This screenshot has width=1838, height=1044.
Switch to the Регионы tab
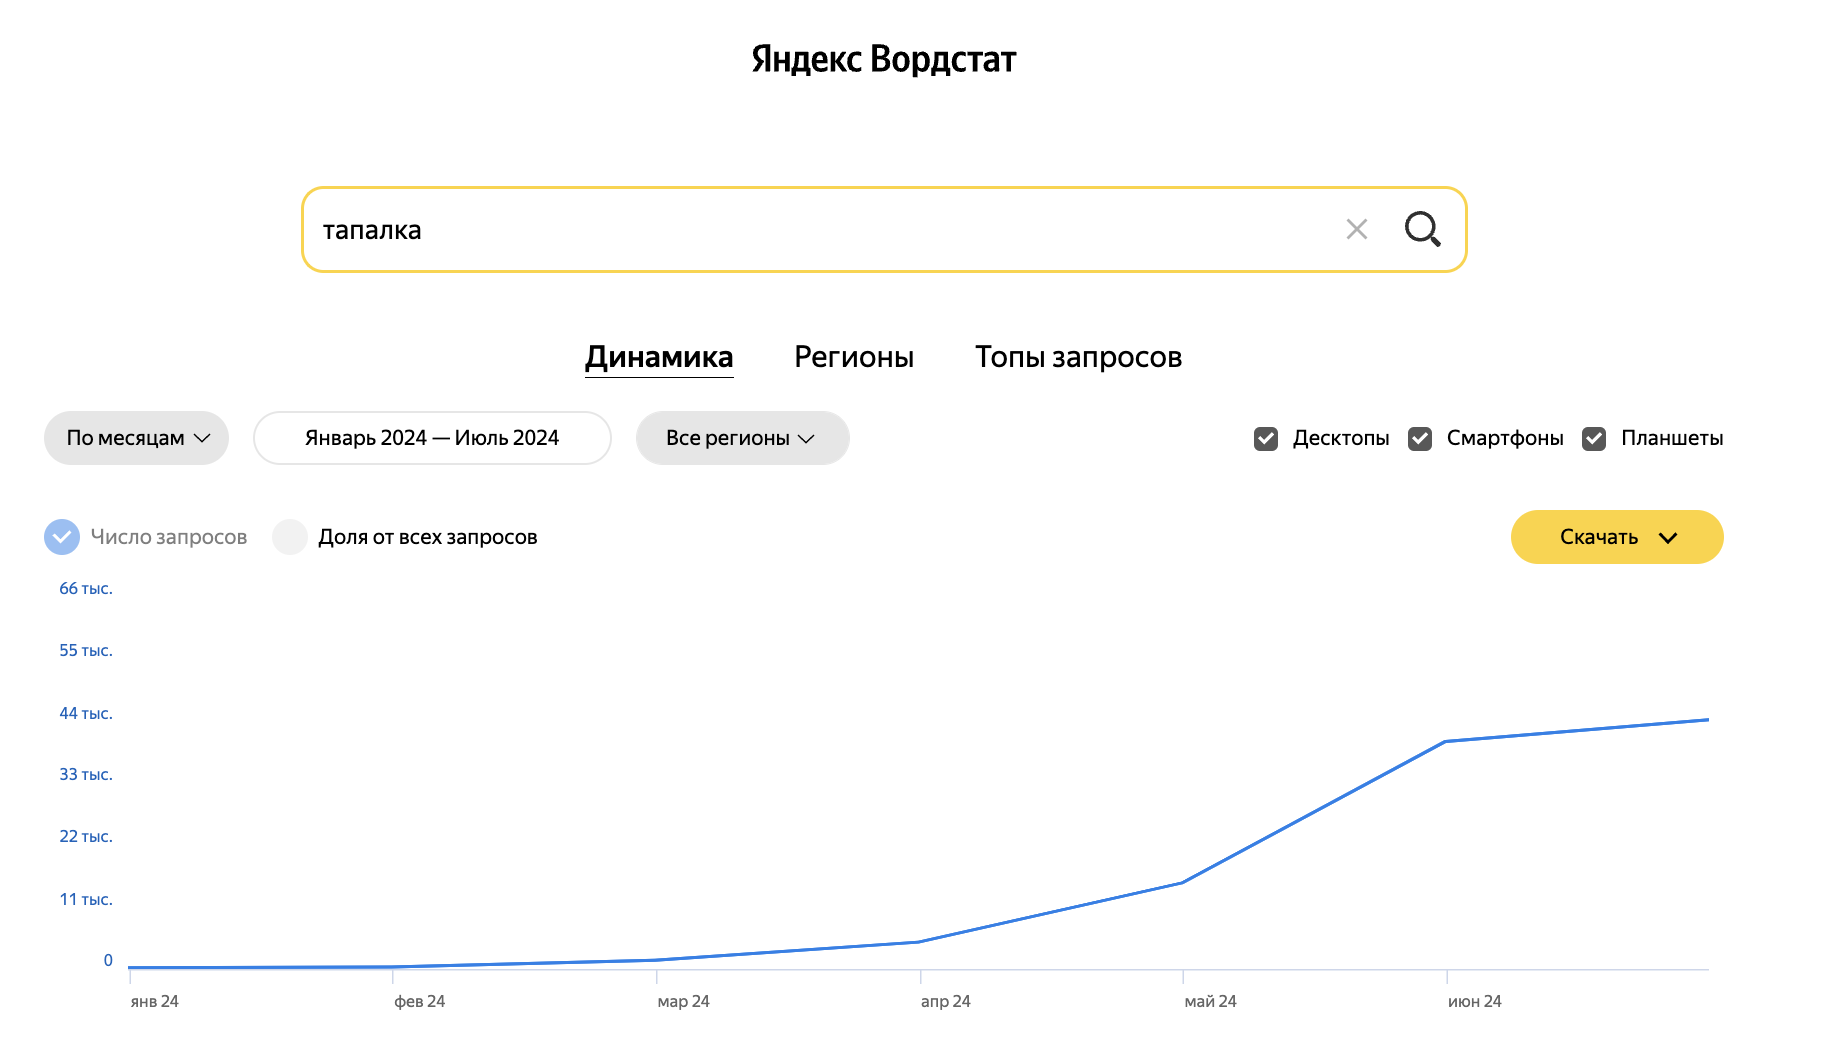point(853,357)
